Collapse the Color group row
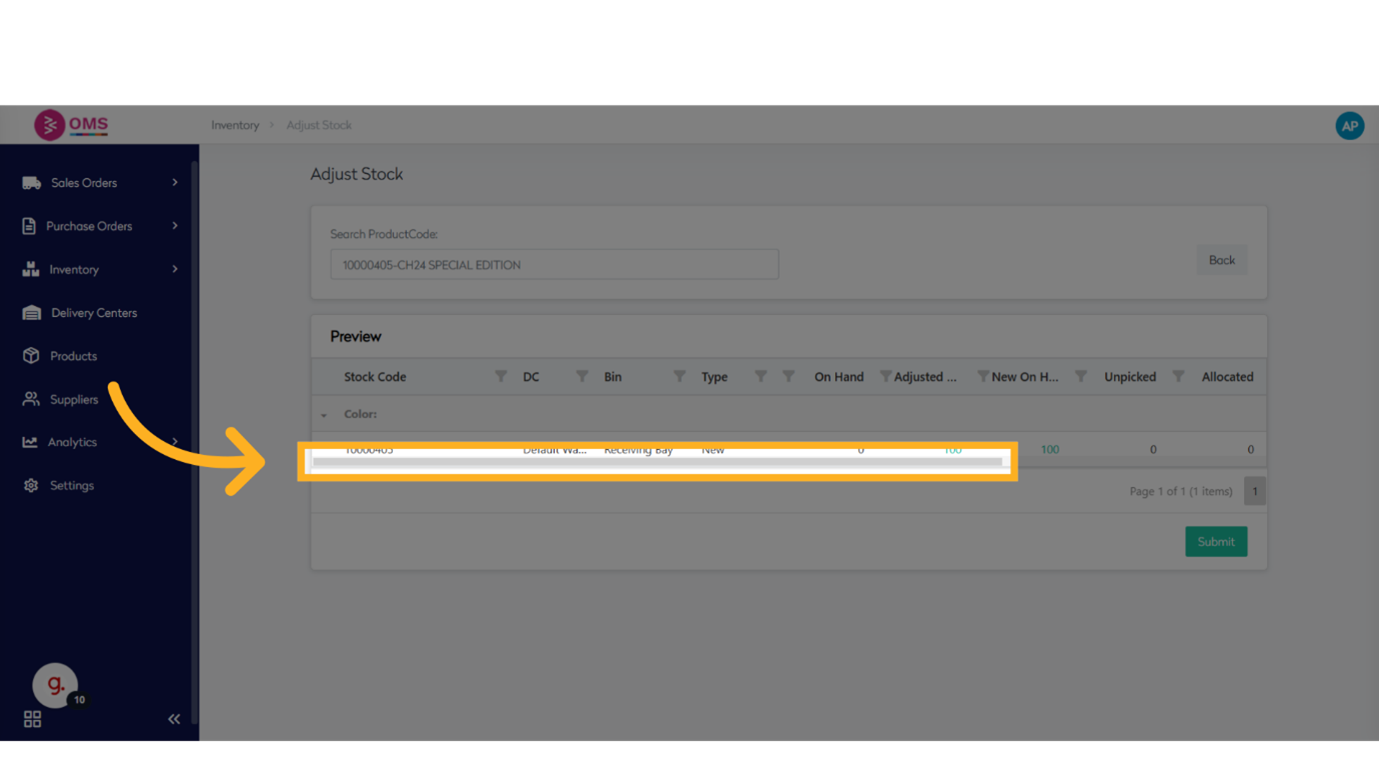 click(x=324, y=415)
